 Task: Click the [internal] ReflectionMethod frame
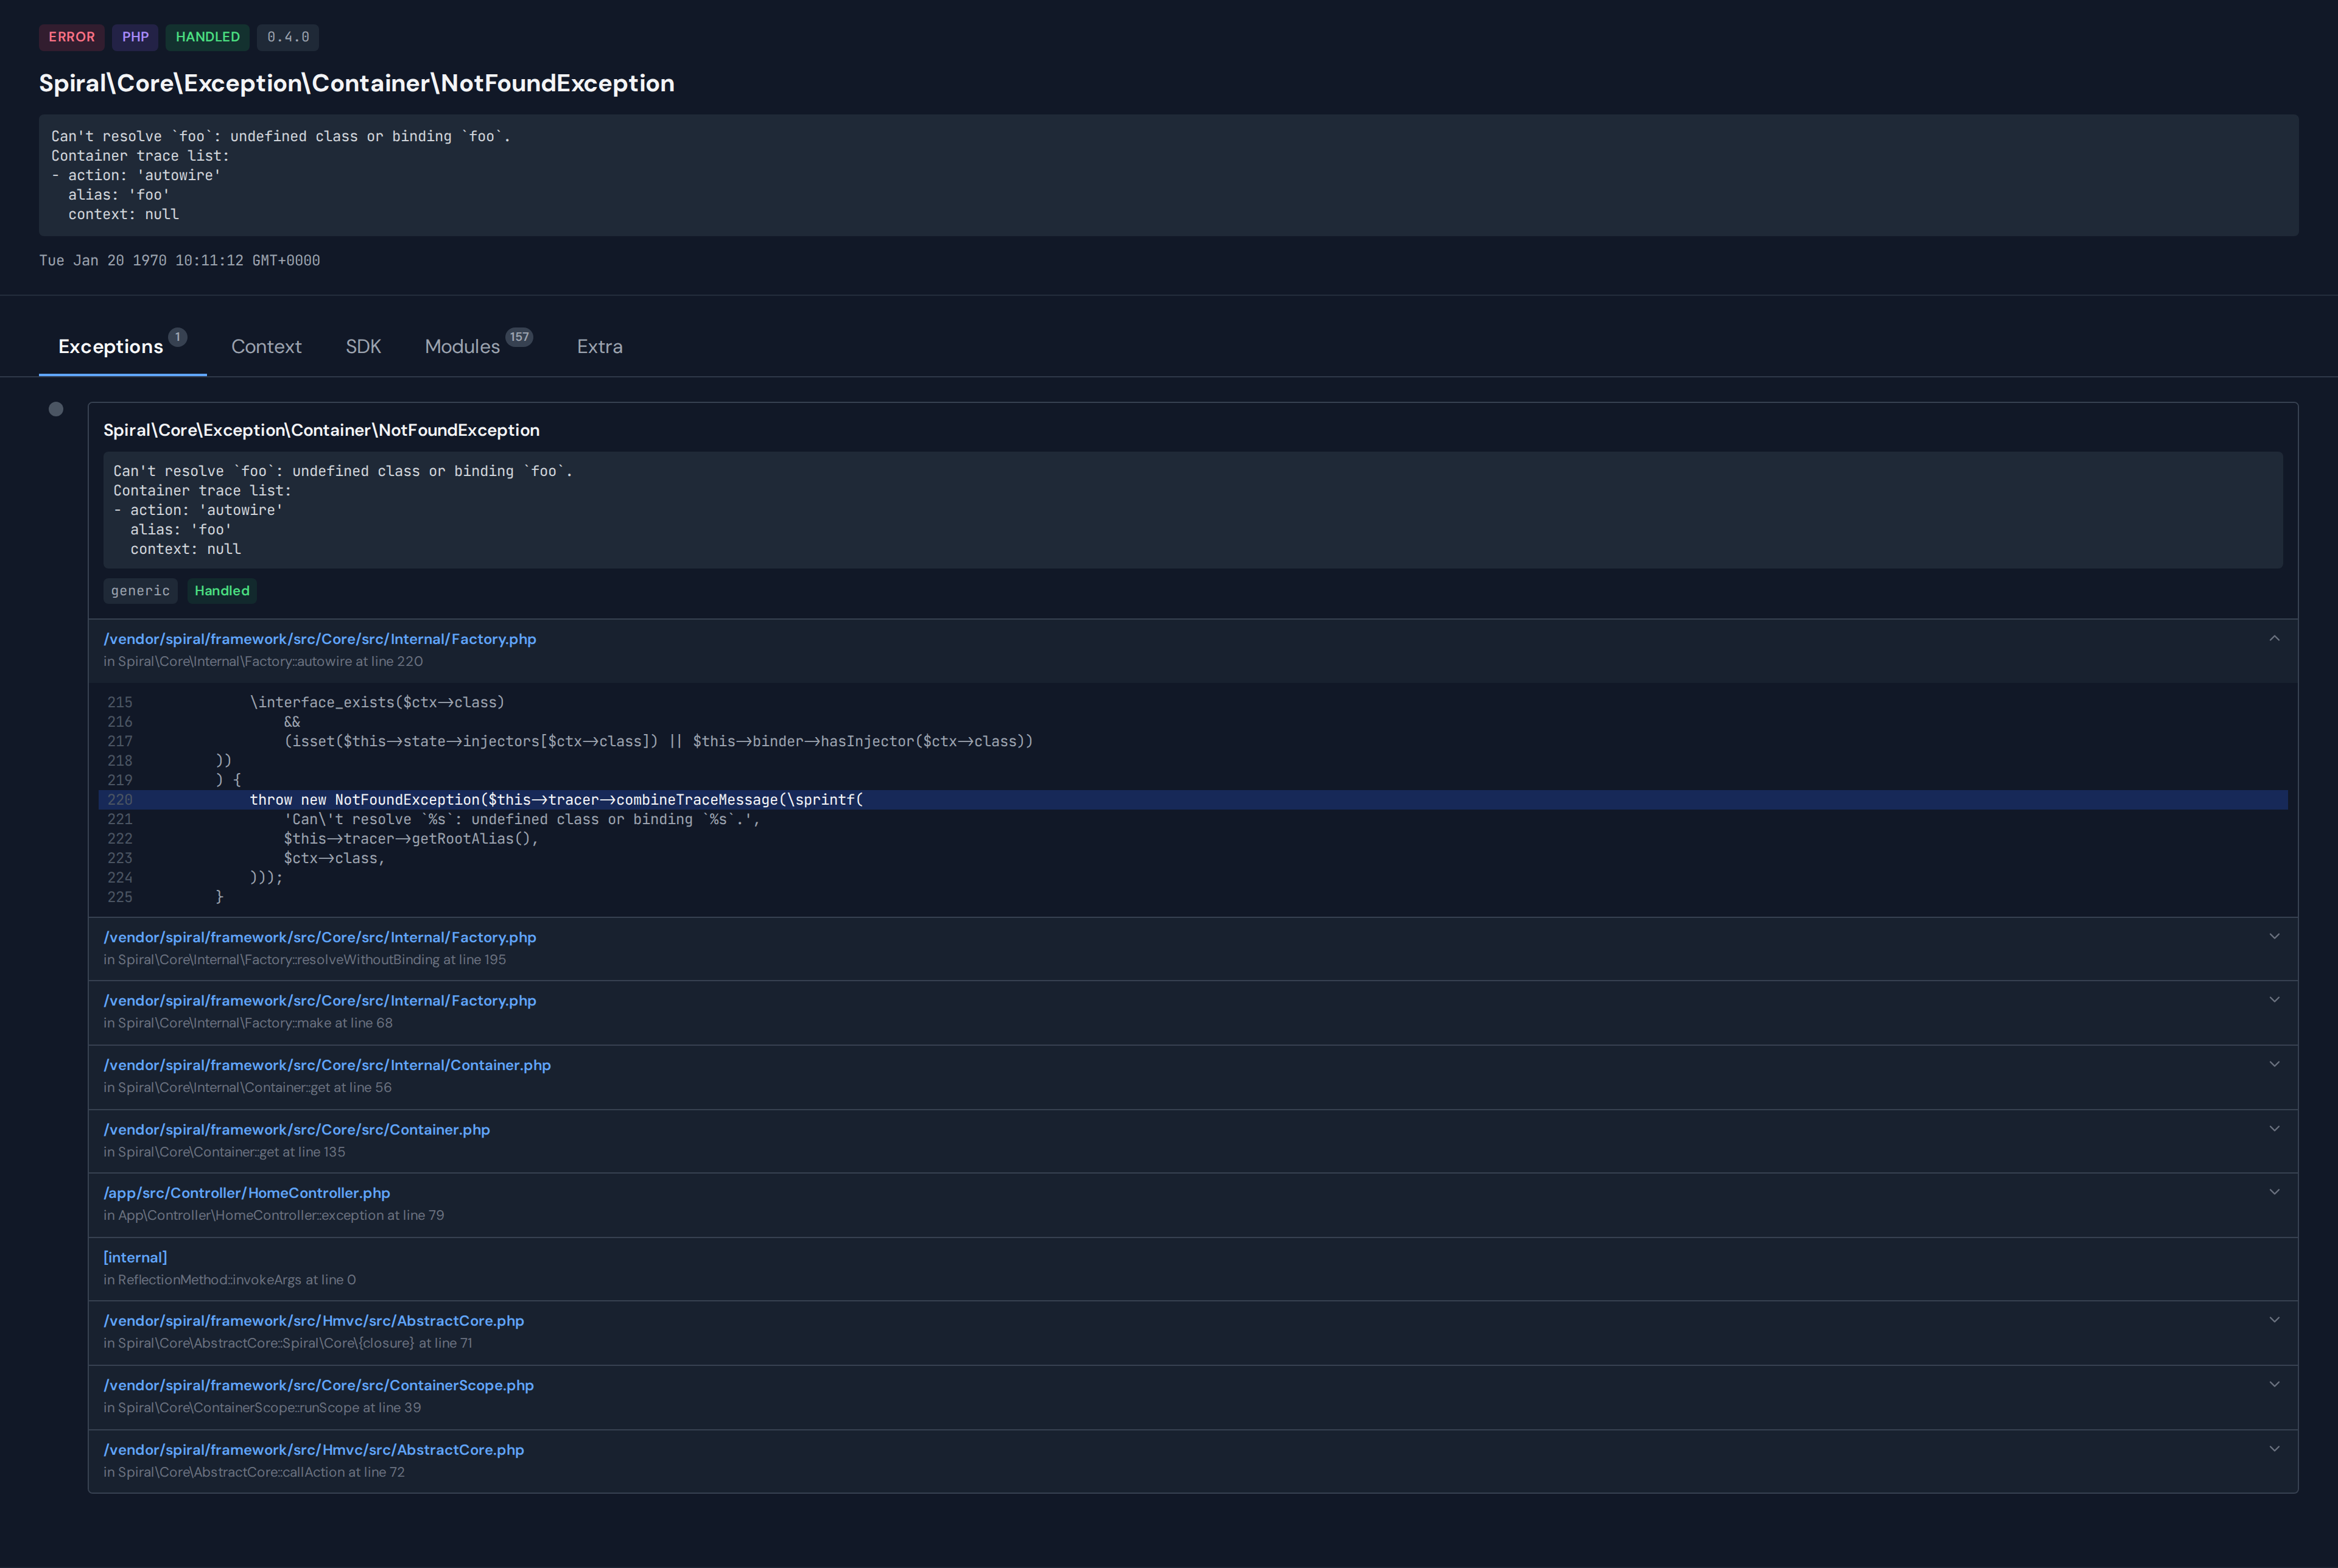pos(135,1257)
